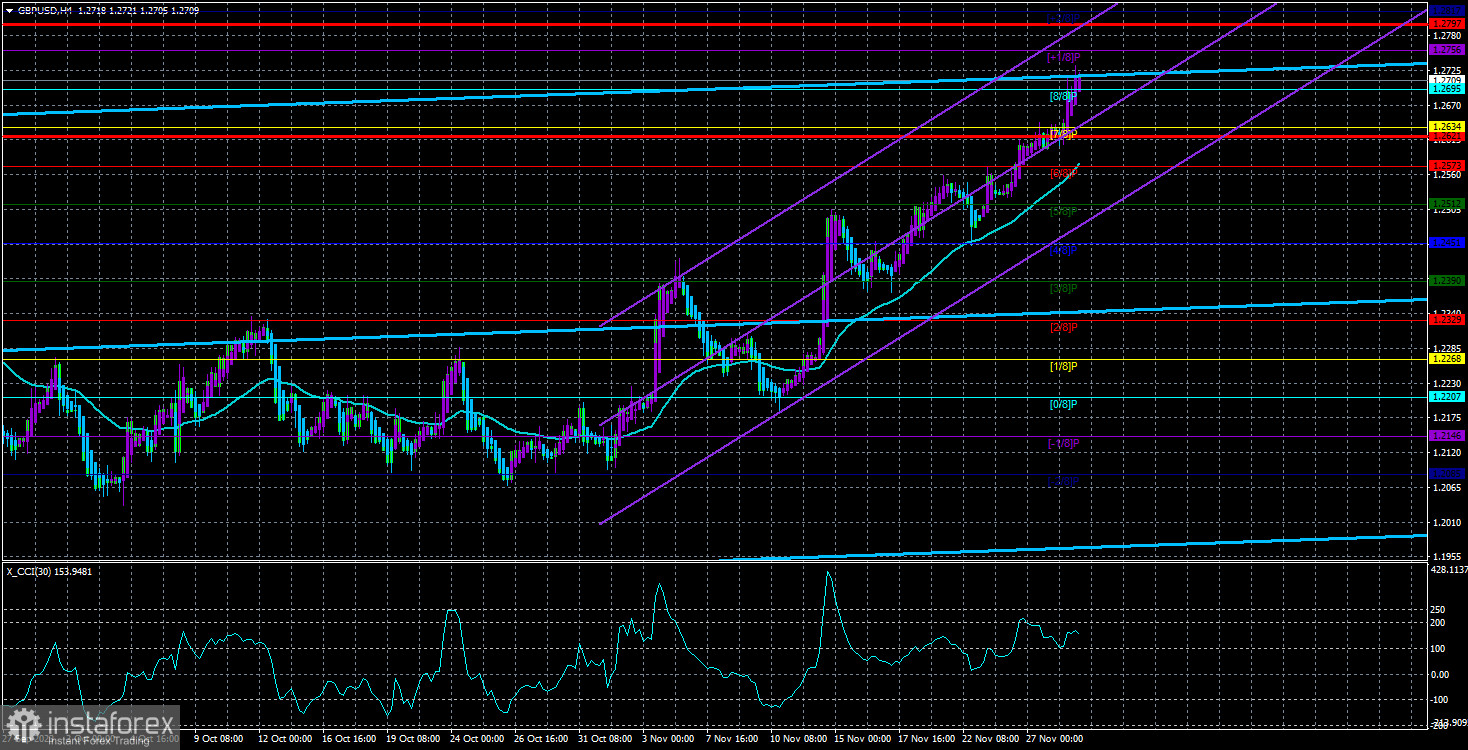Click the 1.2797 red price label
Viewport: 1468px width, 750px height.
click(1447, 23)
